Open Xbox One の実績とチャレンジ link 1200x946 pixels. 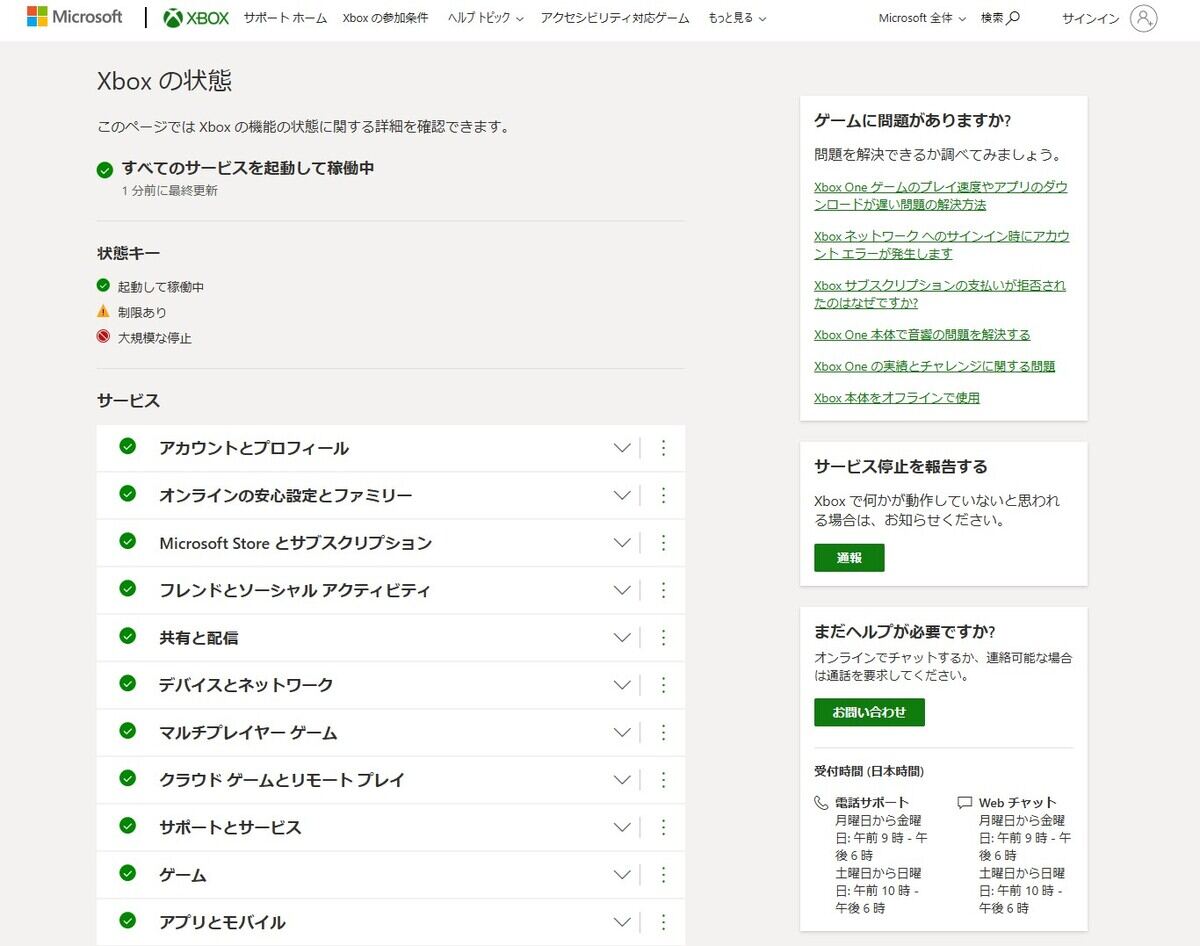[934, 366]
